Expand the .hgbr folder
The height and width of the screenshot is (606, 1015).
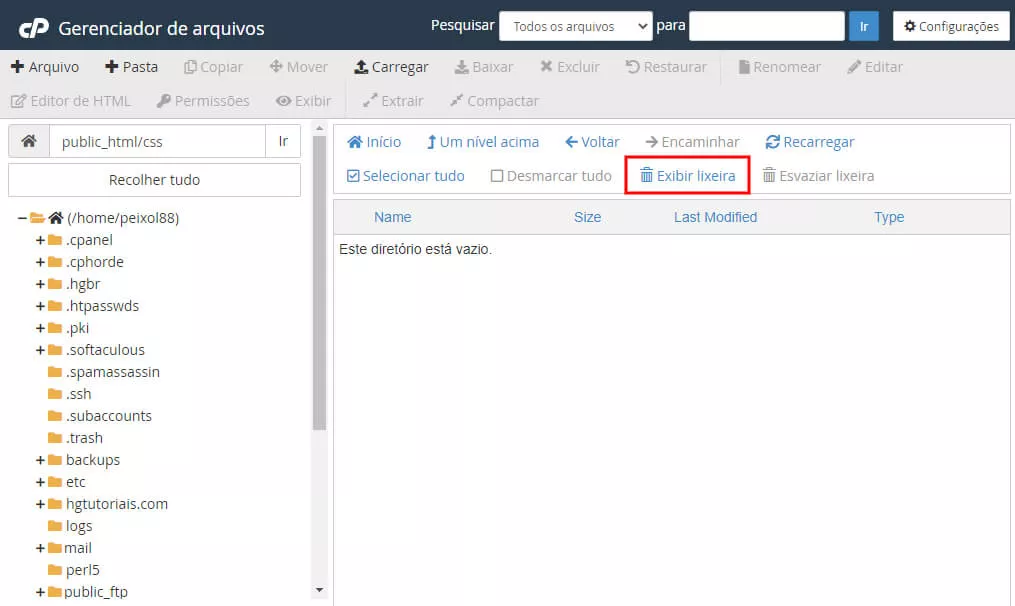click(40, 284)
